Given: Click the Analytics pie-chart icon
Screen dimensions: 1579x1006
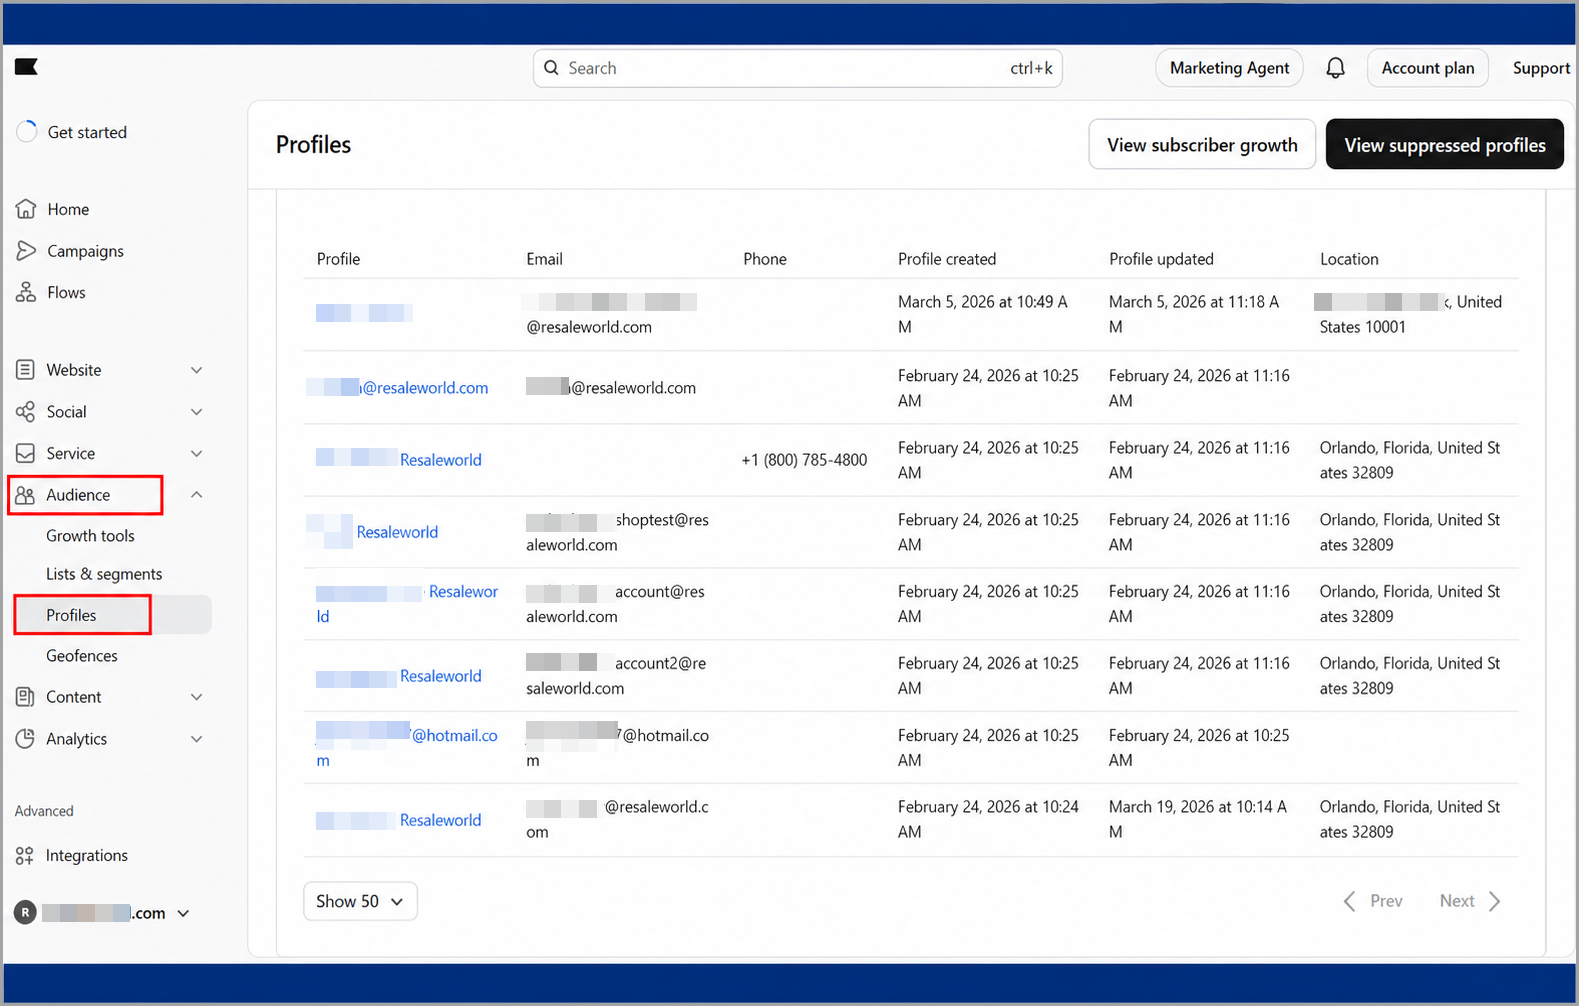Looking at the screenshot, I should click(25, 739).
